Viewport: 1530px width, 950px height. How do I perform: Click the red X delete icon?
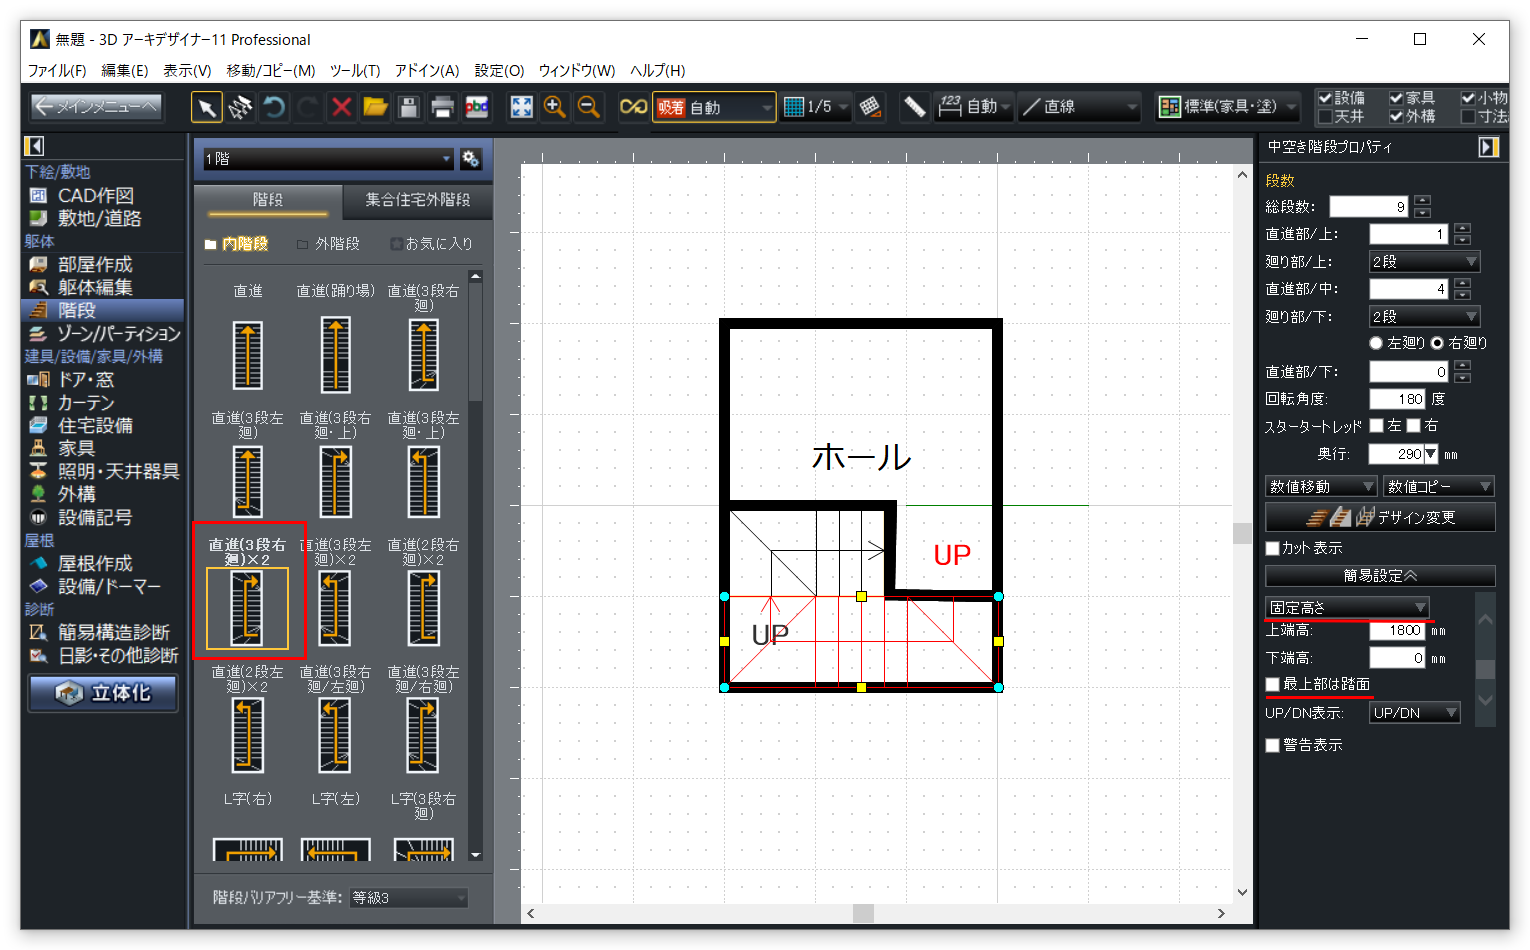341,107
